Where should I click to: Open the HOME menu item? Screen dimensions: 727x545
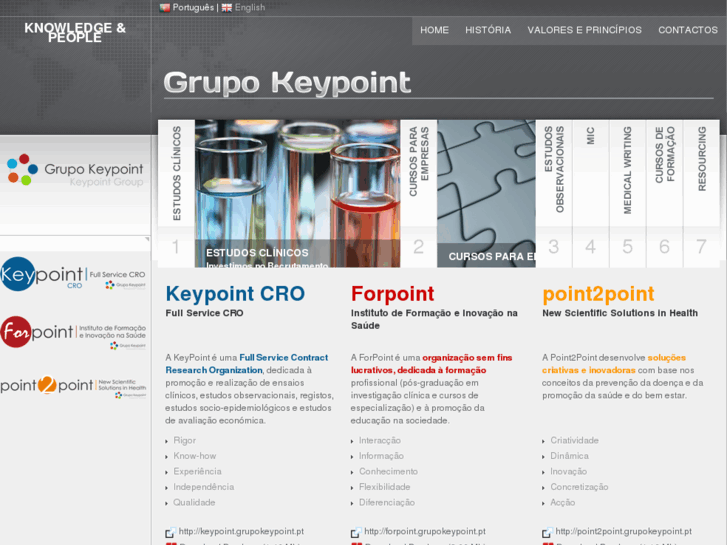[434, 30]
